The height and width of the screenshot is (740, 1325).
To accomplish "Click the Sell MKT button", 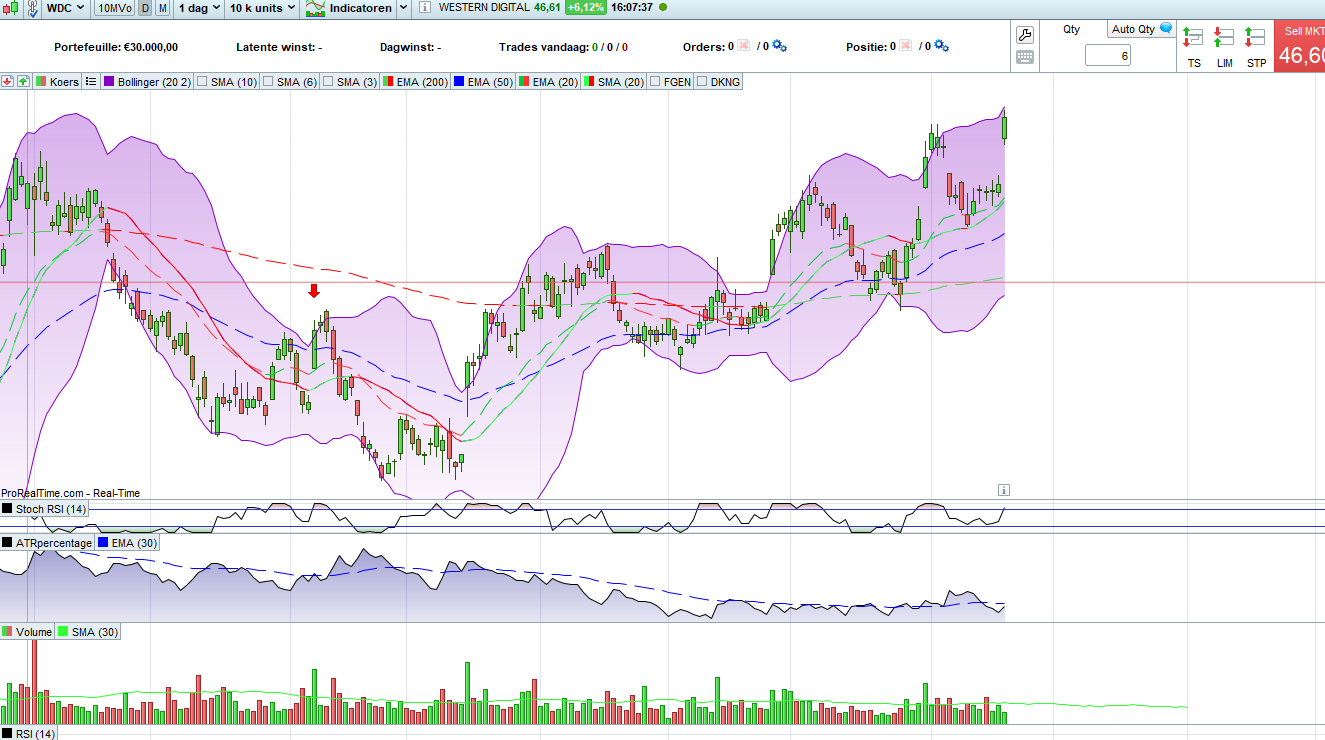I will click(x=1300, y=47).
